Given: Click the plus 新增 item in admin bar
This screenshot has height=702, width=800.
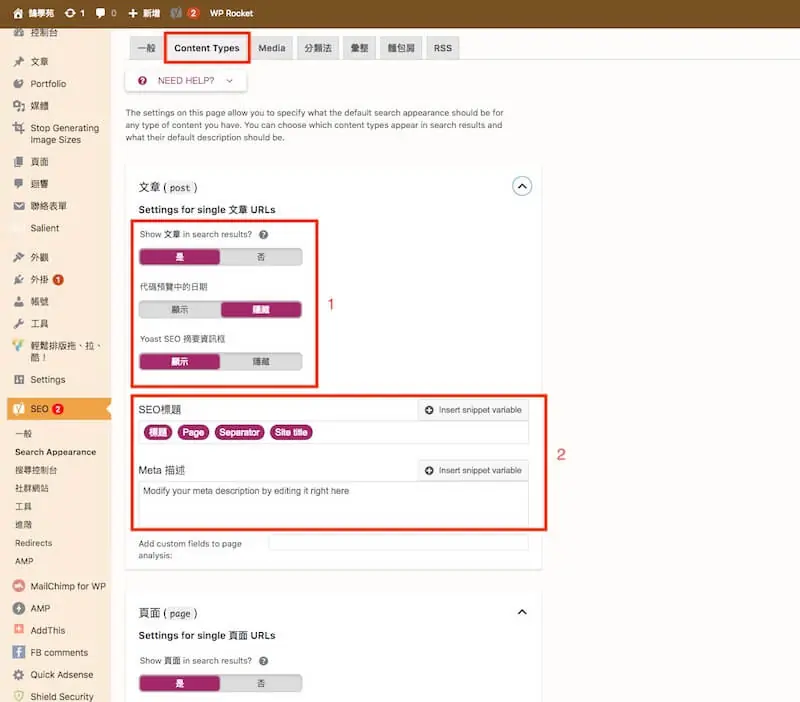Looking at the screenshot, I should [144, 13].
